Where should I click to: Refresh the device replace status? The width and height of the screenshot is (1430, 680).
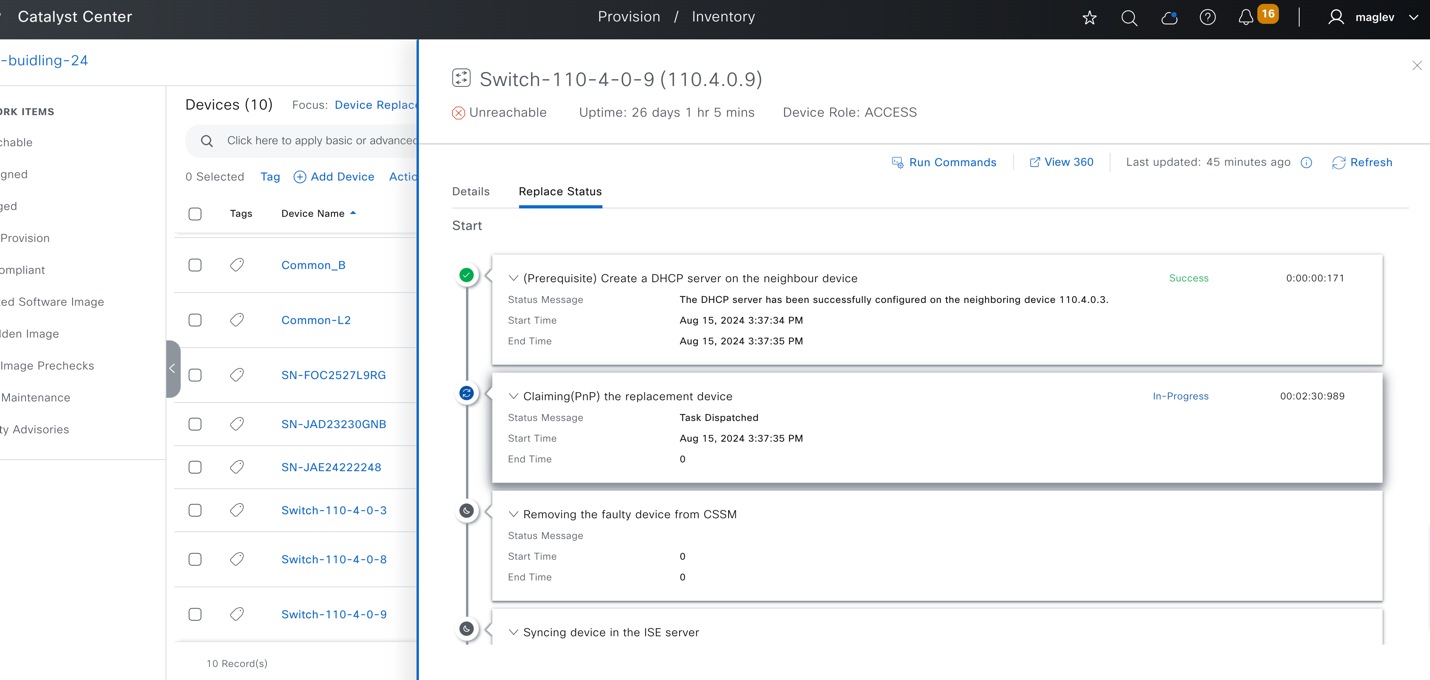1362,162
